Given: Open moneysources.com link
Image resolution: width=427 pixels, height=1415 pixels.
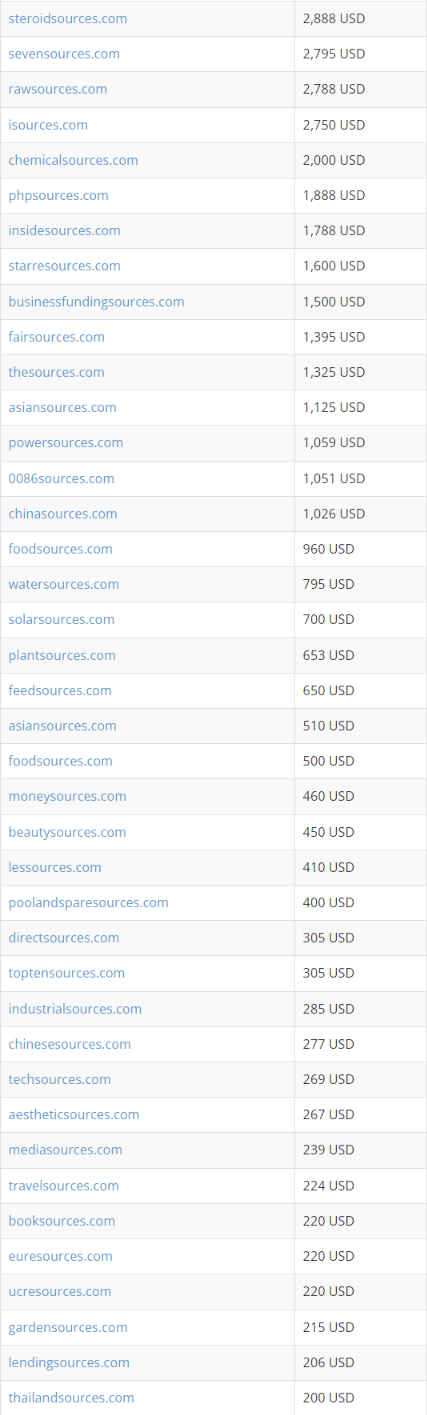Looking at the screenshot, I should tap(67, 796).
